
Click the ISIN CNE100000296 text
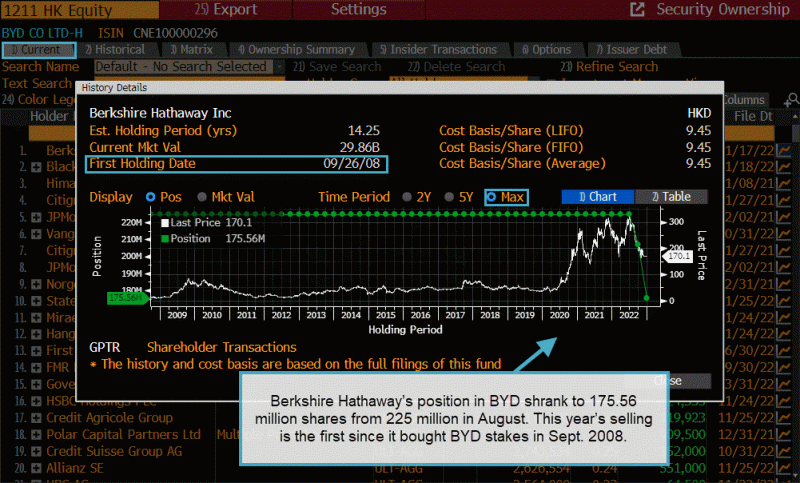point(158,33)
